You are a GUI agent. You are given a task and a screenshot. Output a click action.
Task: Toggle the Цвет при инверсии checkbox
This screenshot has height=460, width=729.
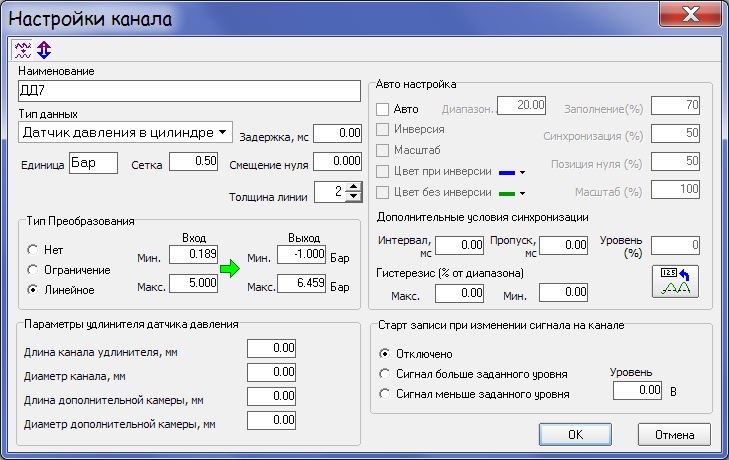click(x=382, y=171)
